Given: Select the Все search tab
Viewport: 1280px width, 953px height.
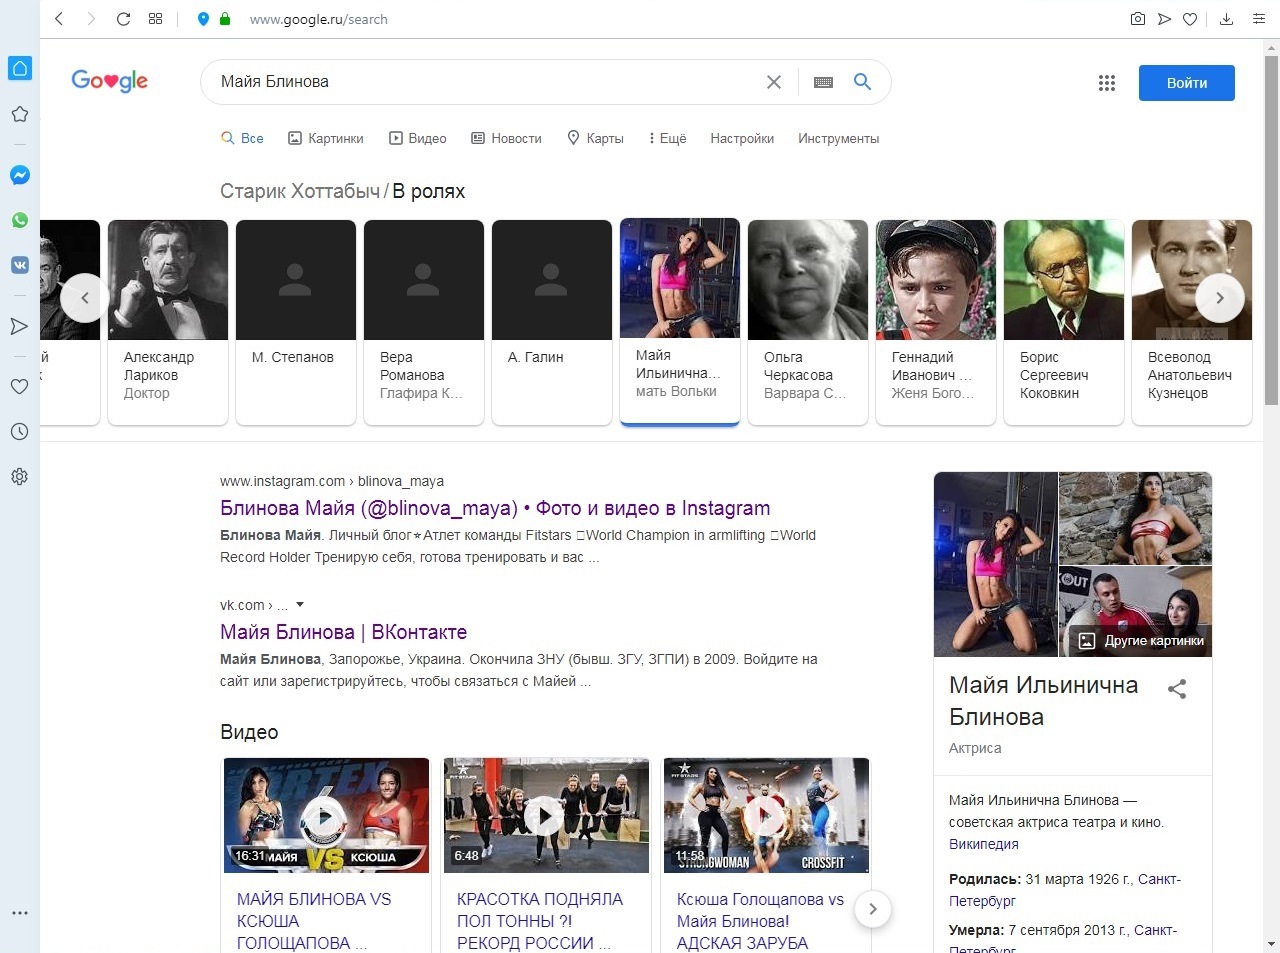Looking at the screenshot, I should click(x=242, y=138).
